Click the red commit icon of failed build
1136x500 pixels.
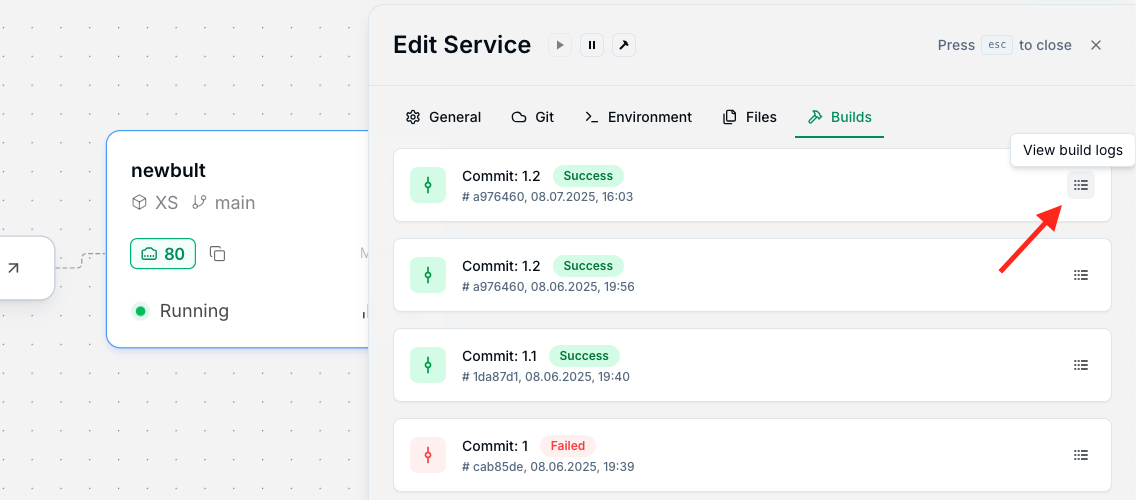(427, 455)
